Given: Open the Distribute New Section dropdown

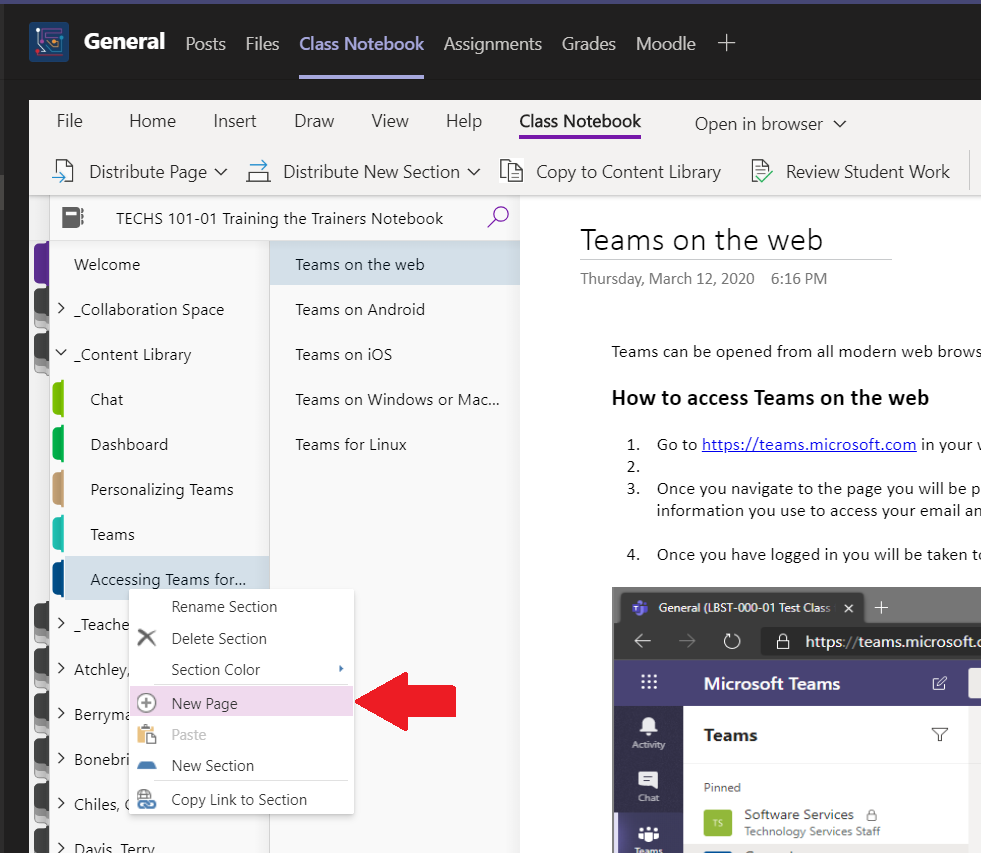Looking at the screenshot, I should click(x=473, y=172).
